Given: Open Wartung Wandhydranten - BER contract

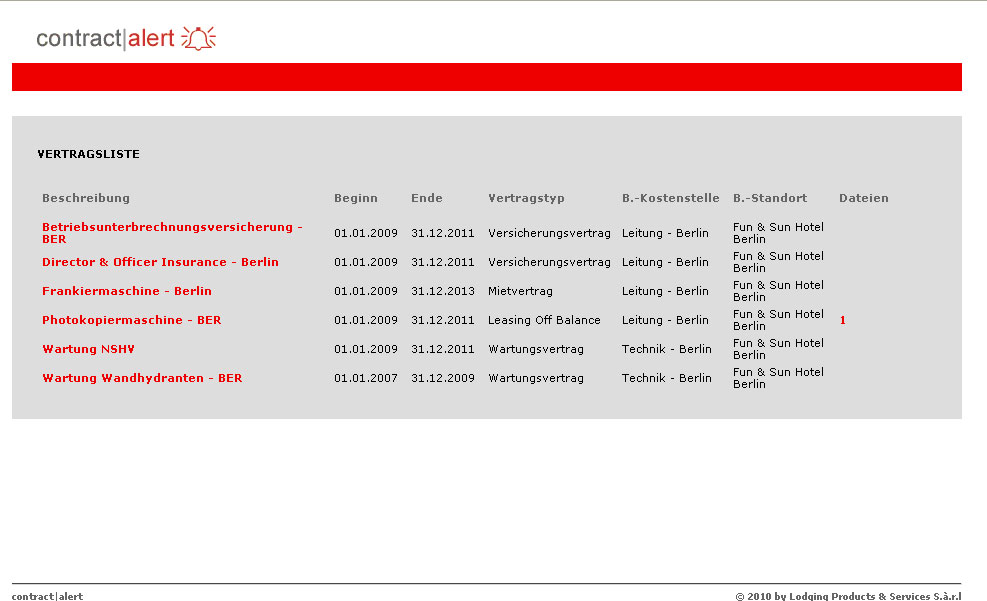Looking at the screenshot, I should (142, 378).
